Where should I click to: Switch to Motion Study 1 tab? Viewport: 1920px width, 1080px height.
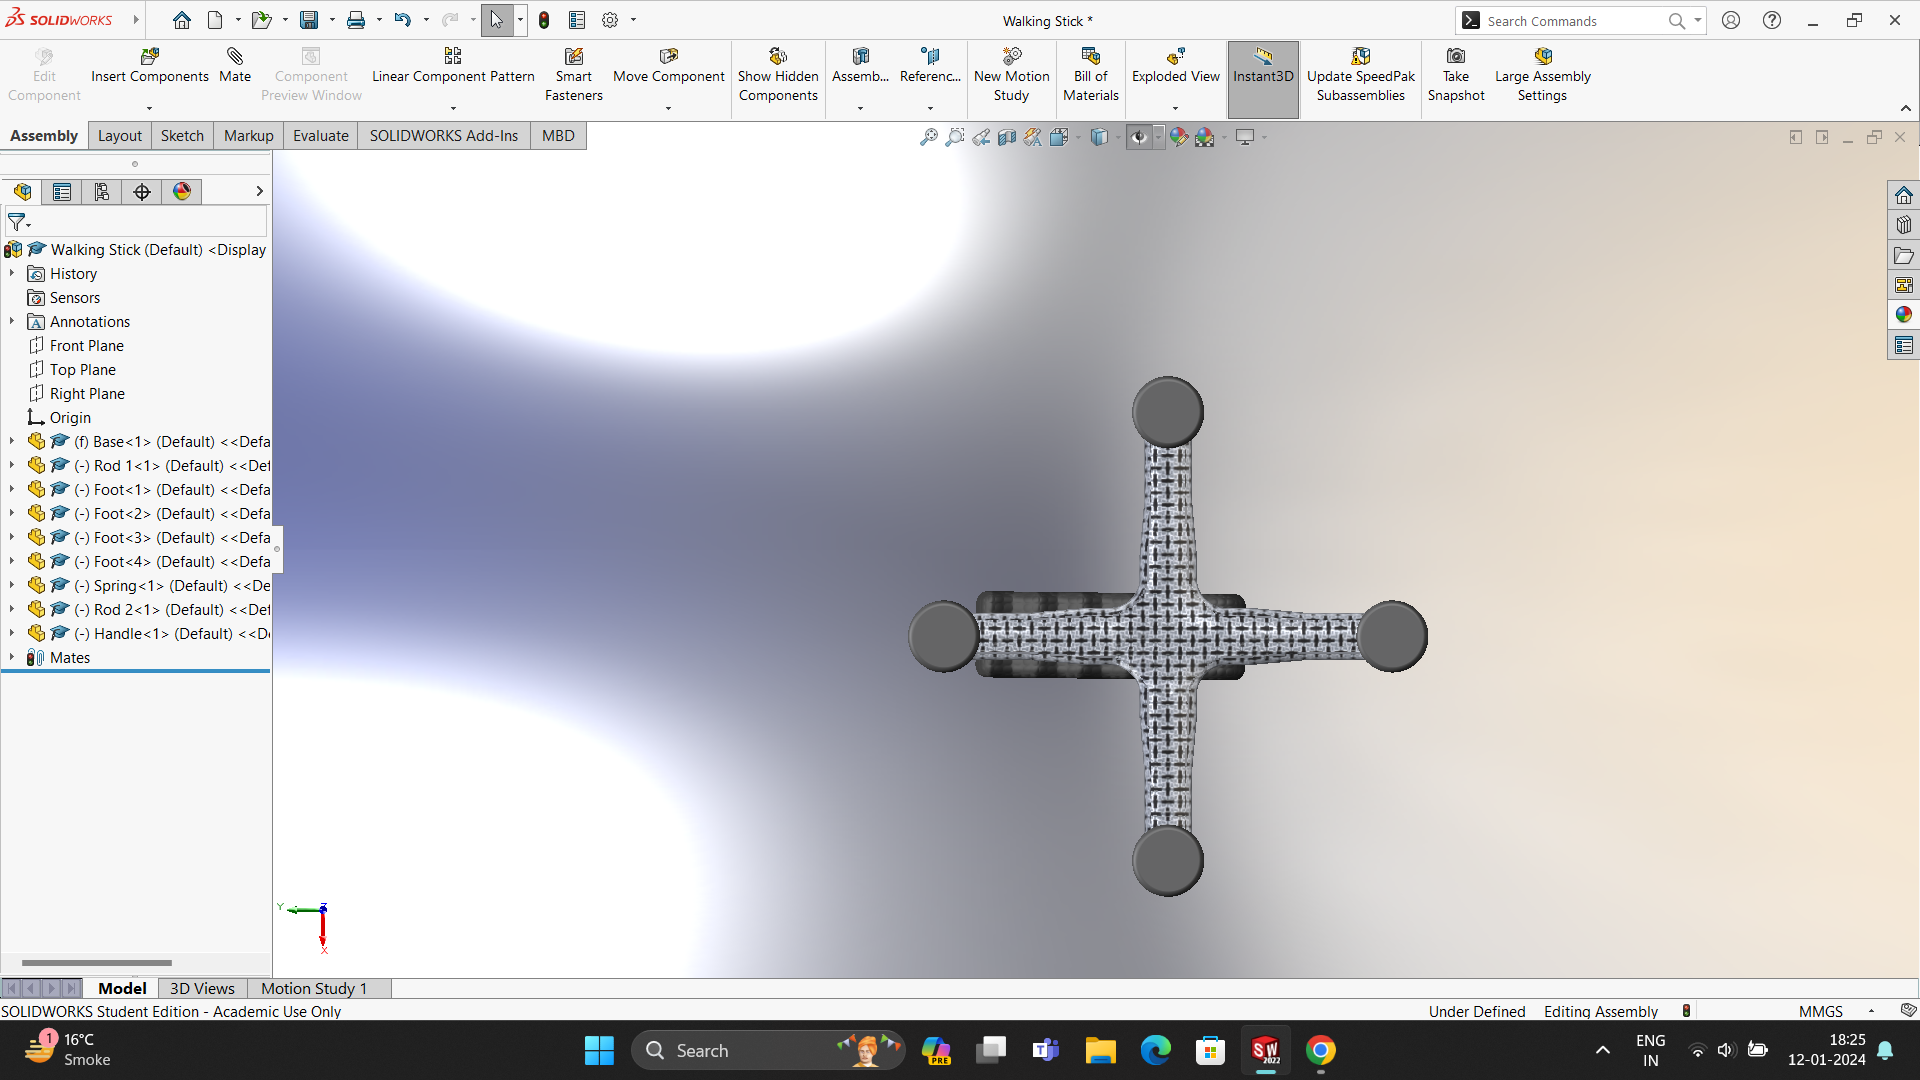coord(314,988)
